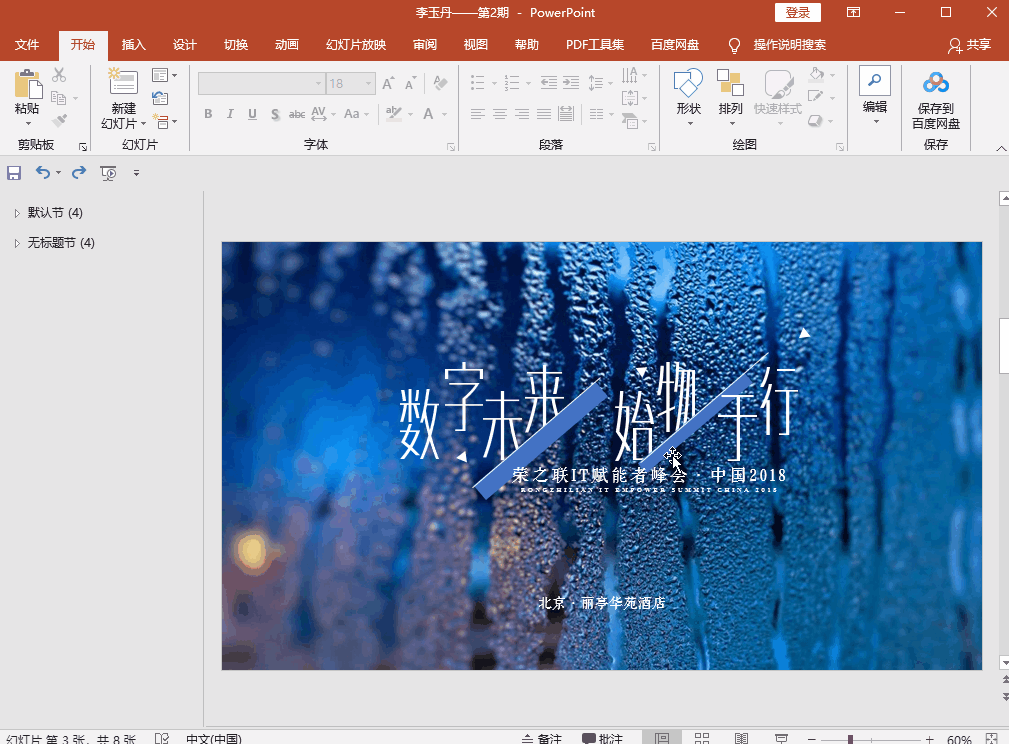Click the font color A swatch
This screenshot has width=1009, height=744.
click(428, 114)
